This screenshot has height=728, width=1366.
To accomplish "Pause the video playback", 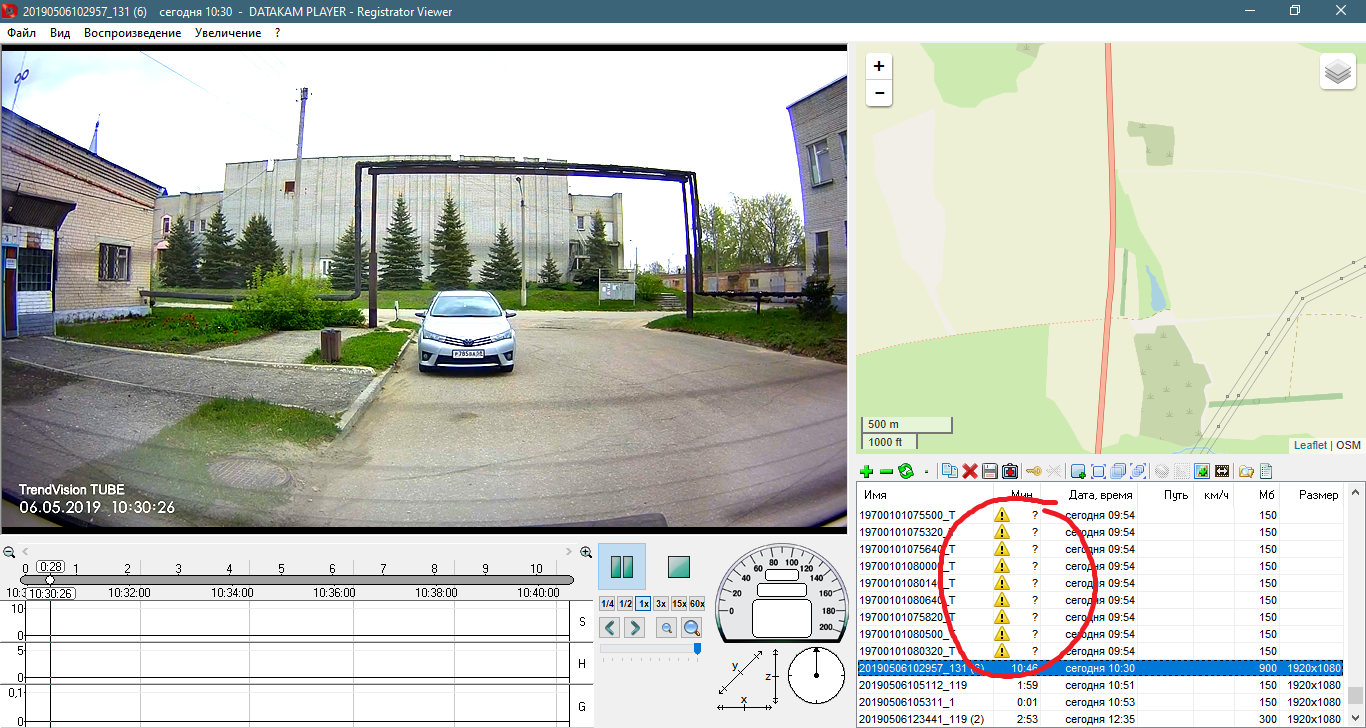I will point(621,567).
